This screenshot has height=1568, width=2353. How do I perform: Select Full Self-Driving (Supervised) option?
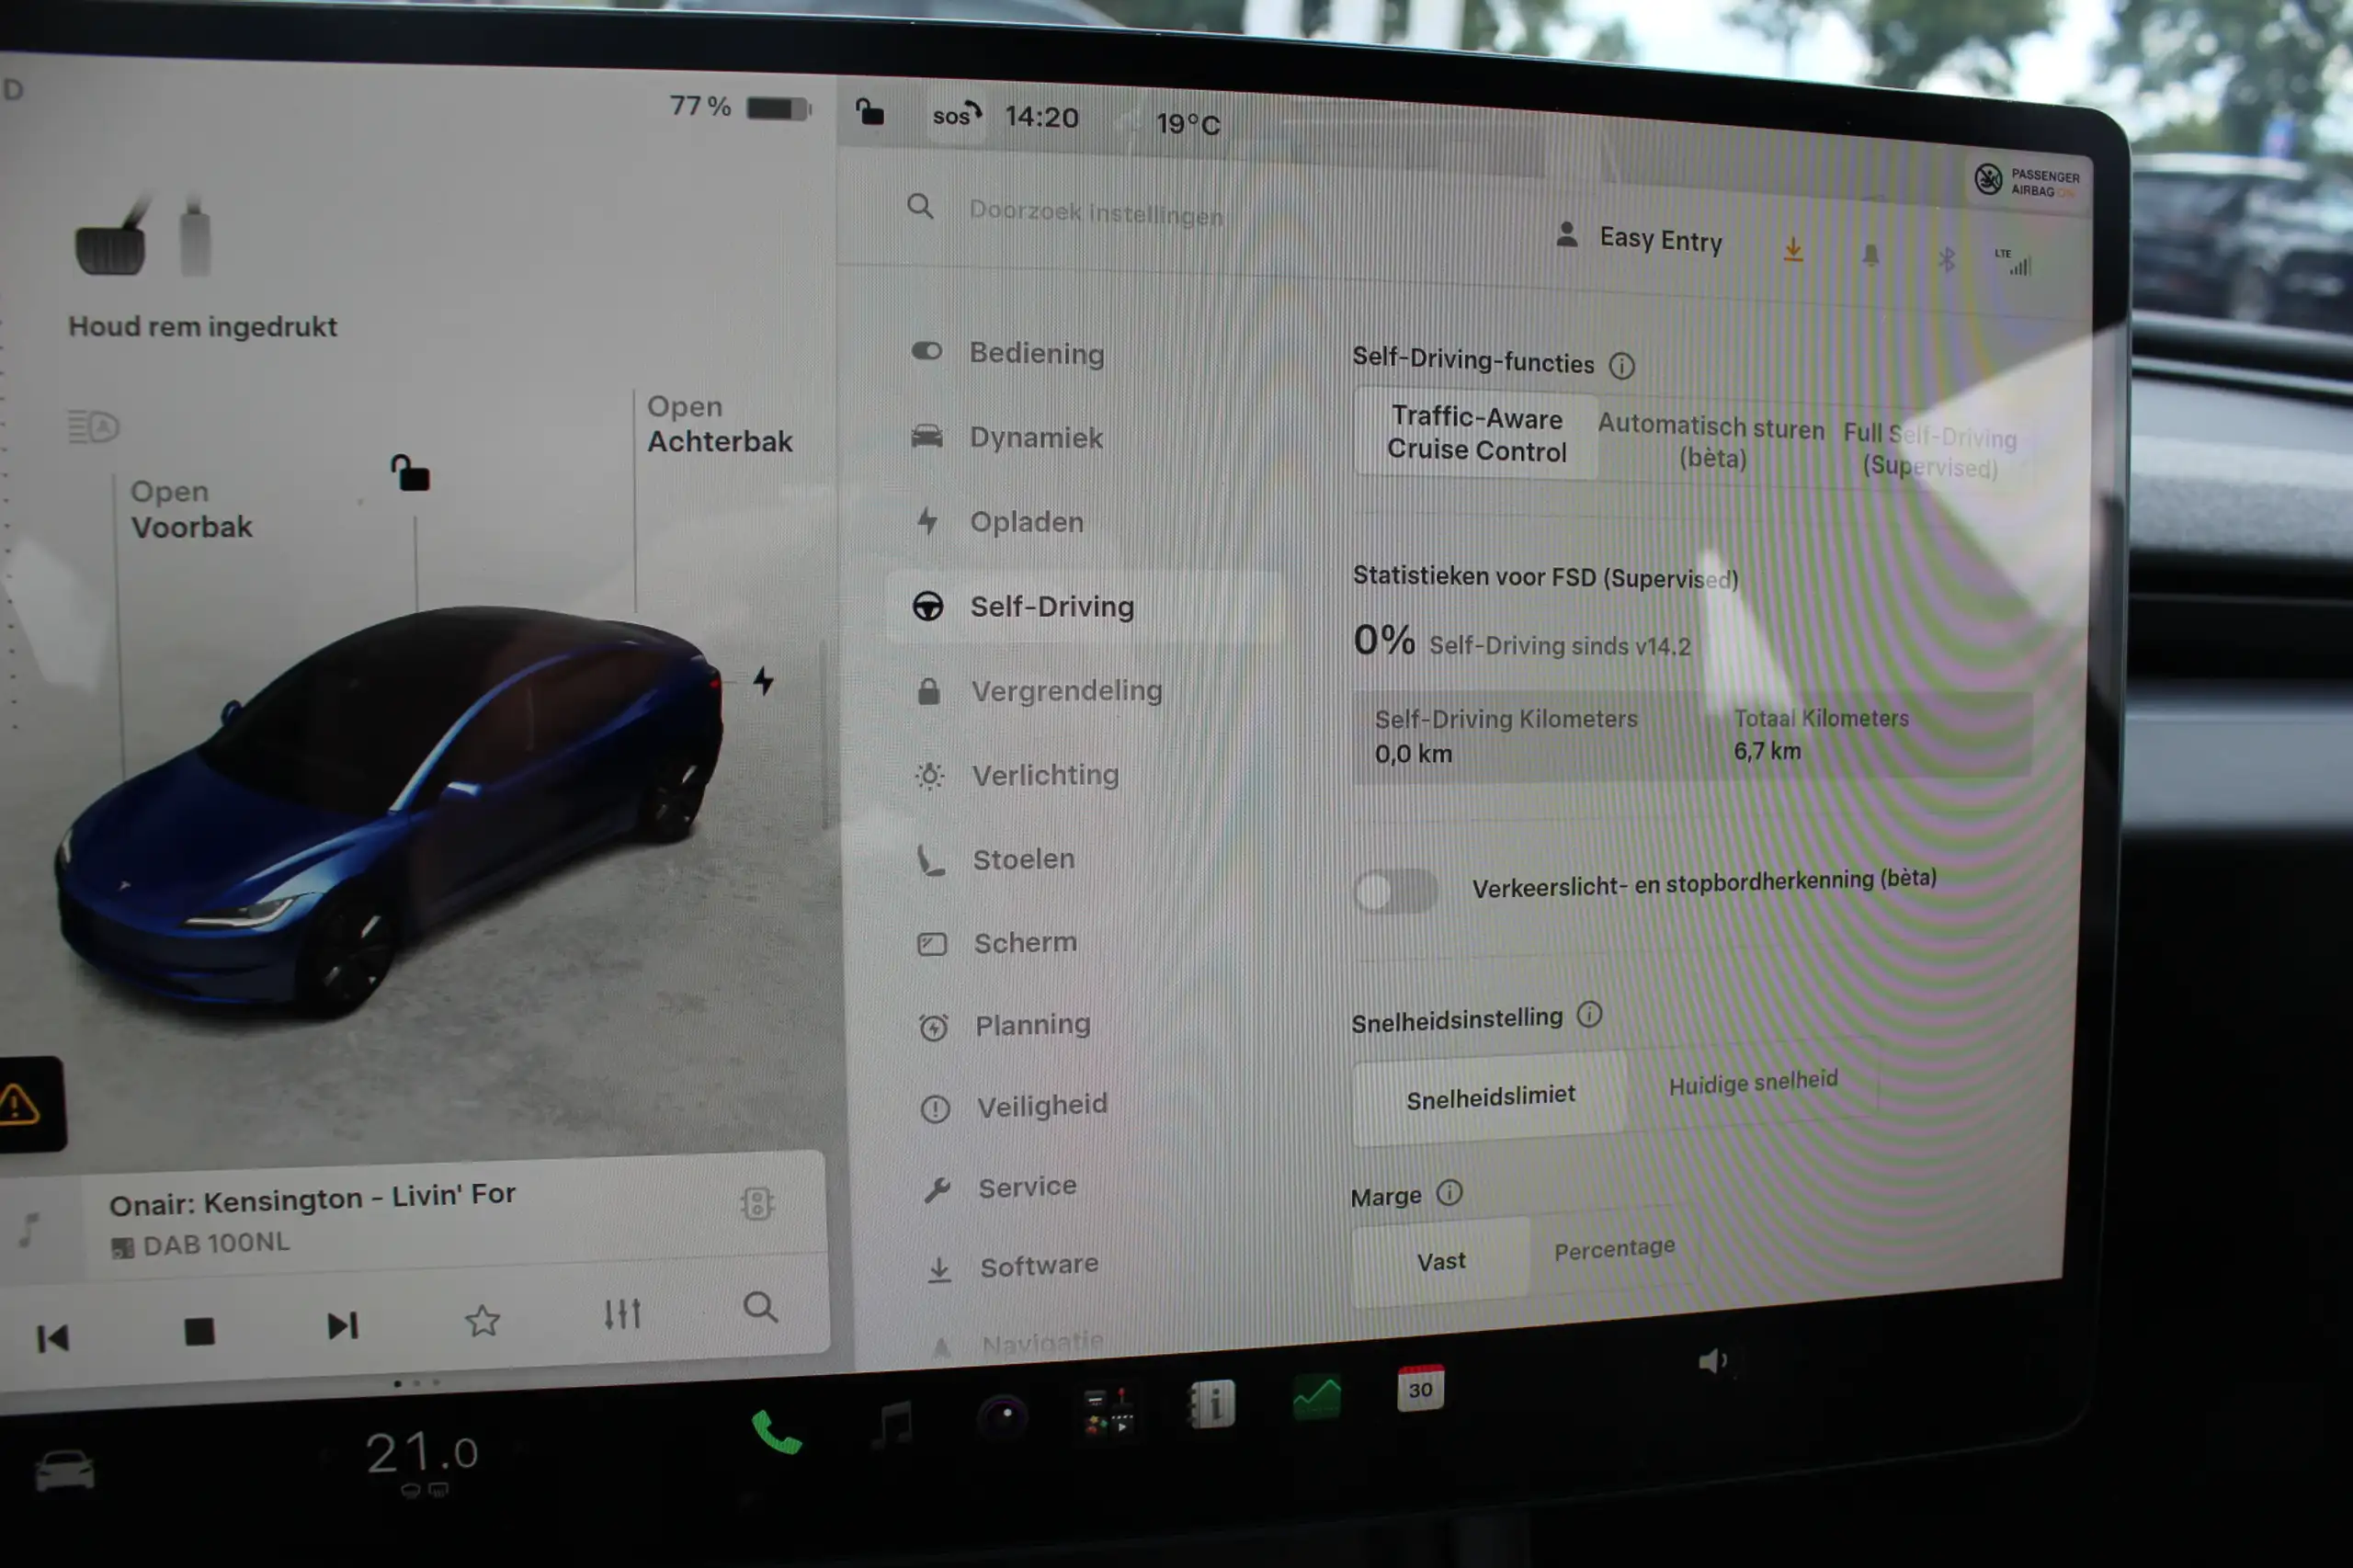1930,450
